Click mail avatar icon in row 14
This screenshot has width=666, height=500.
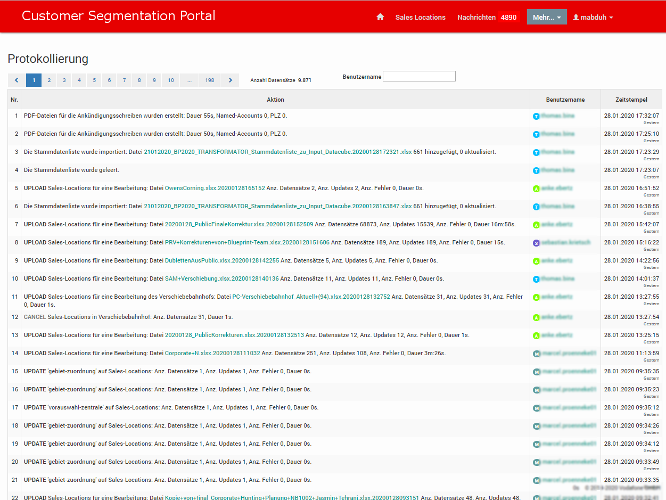click(x=536, y=354)
